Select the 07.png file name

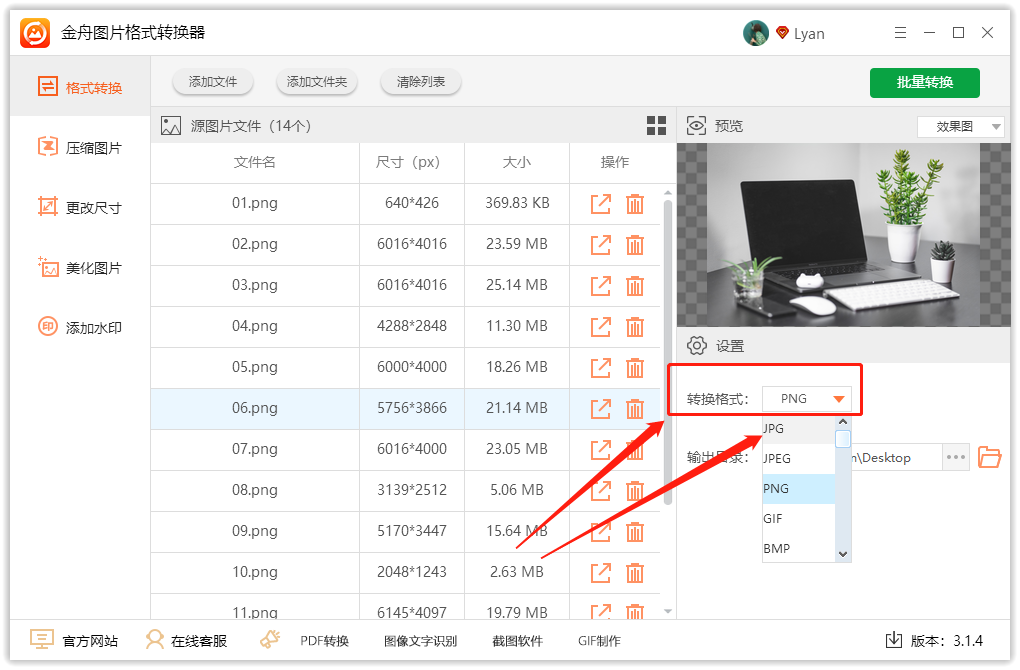(x=254, y=449)
